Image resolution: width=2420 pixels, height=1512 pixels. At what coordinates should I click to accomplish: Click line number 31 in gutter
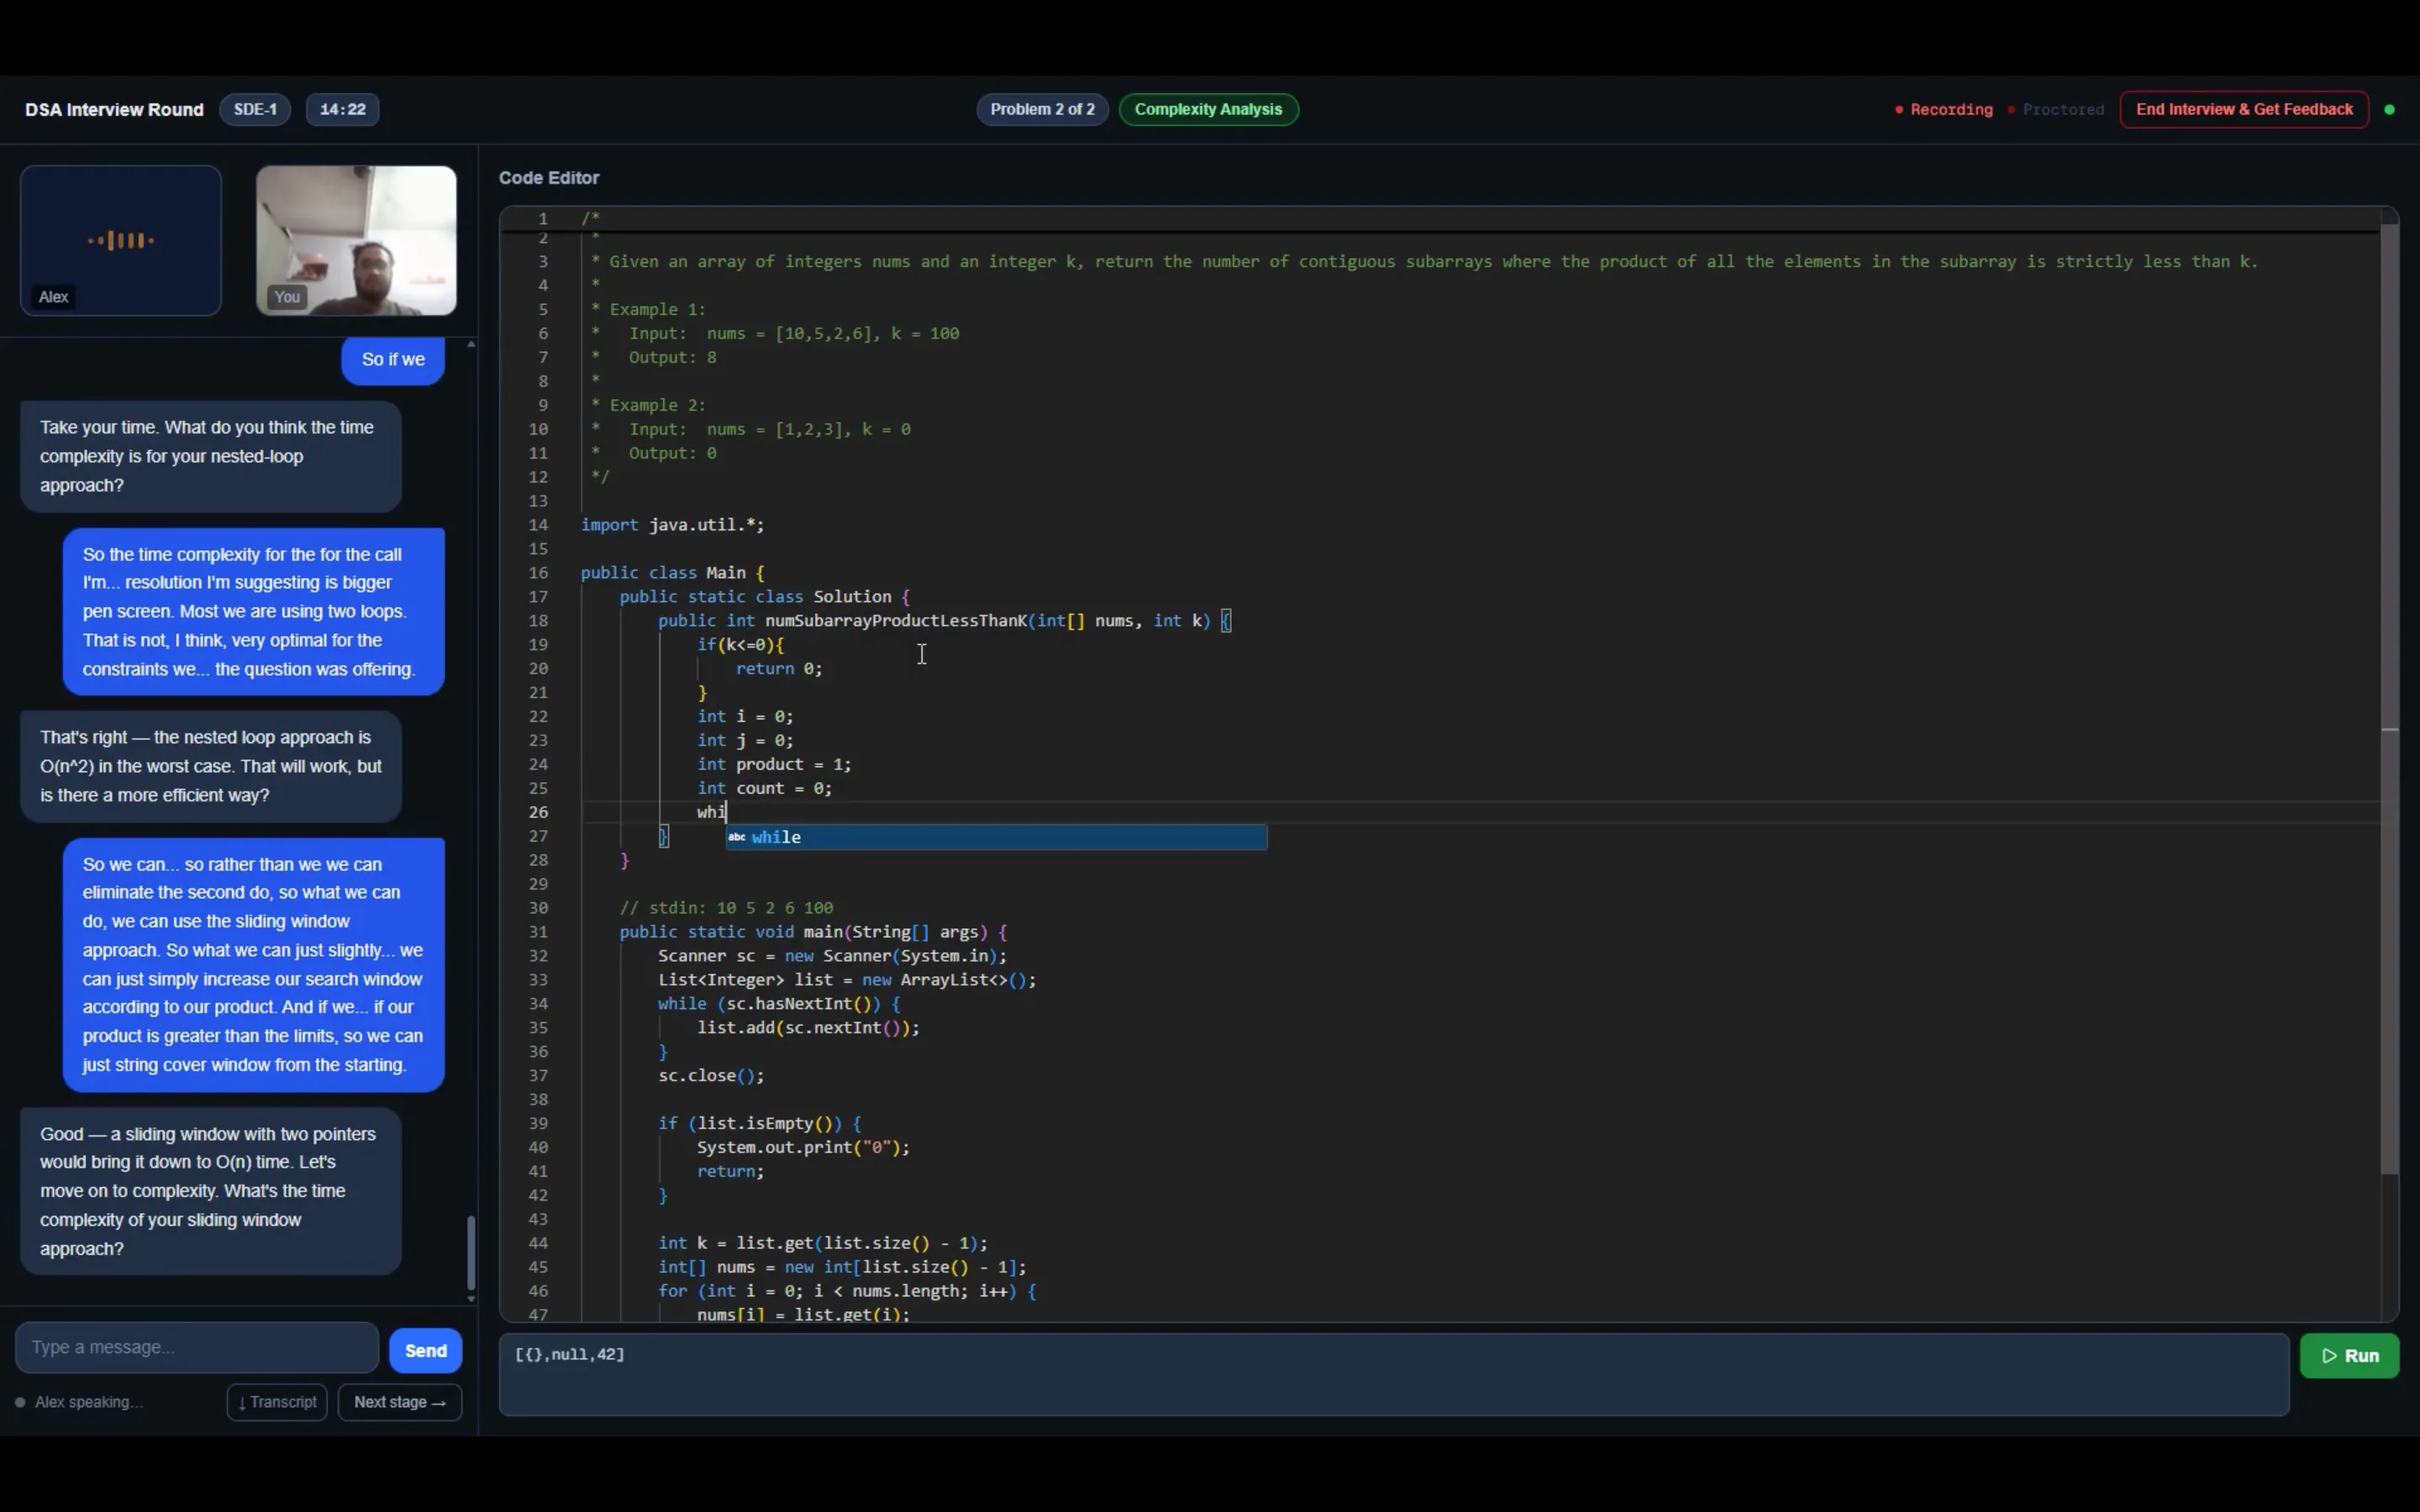(x=538, y=932)
